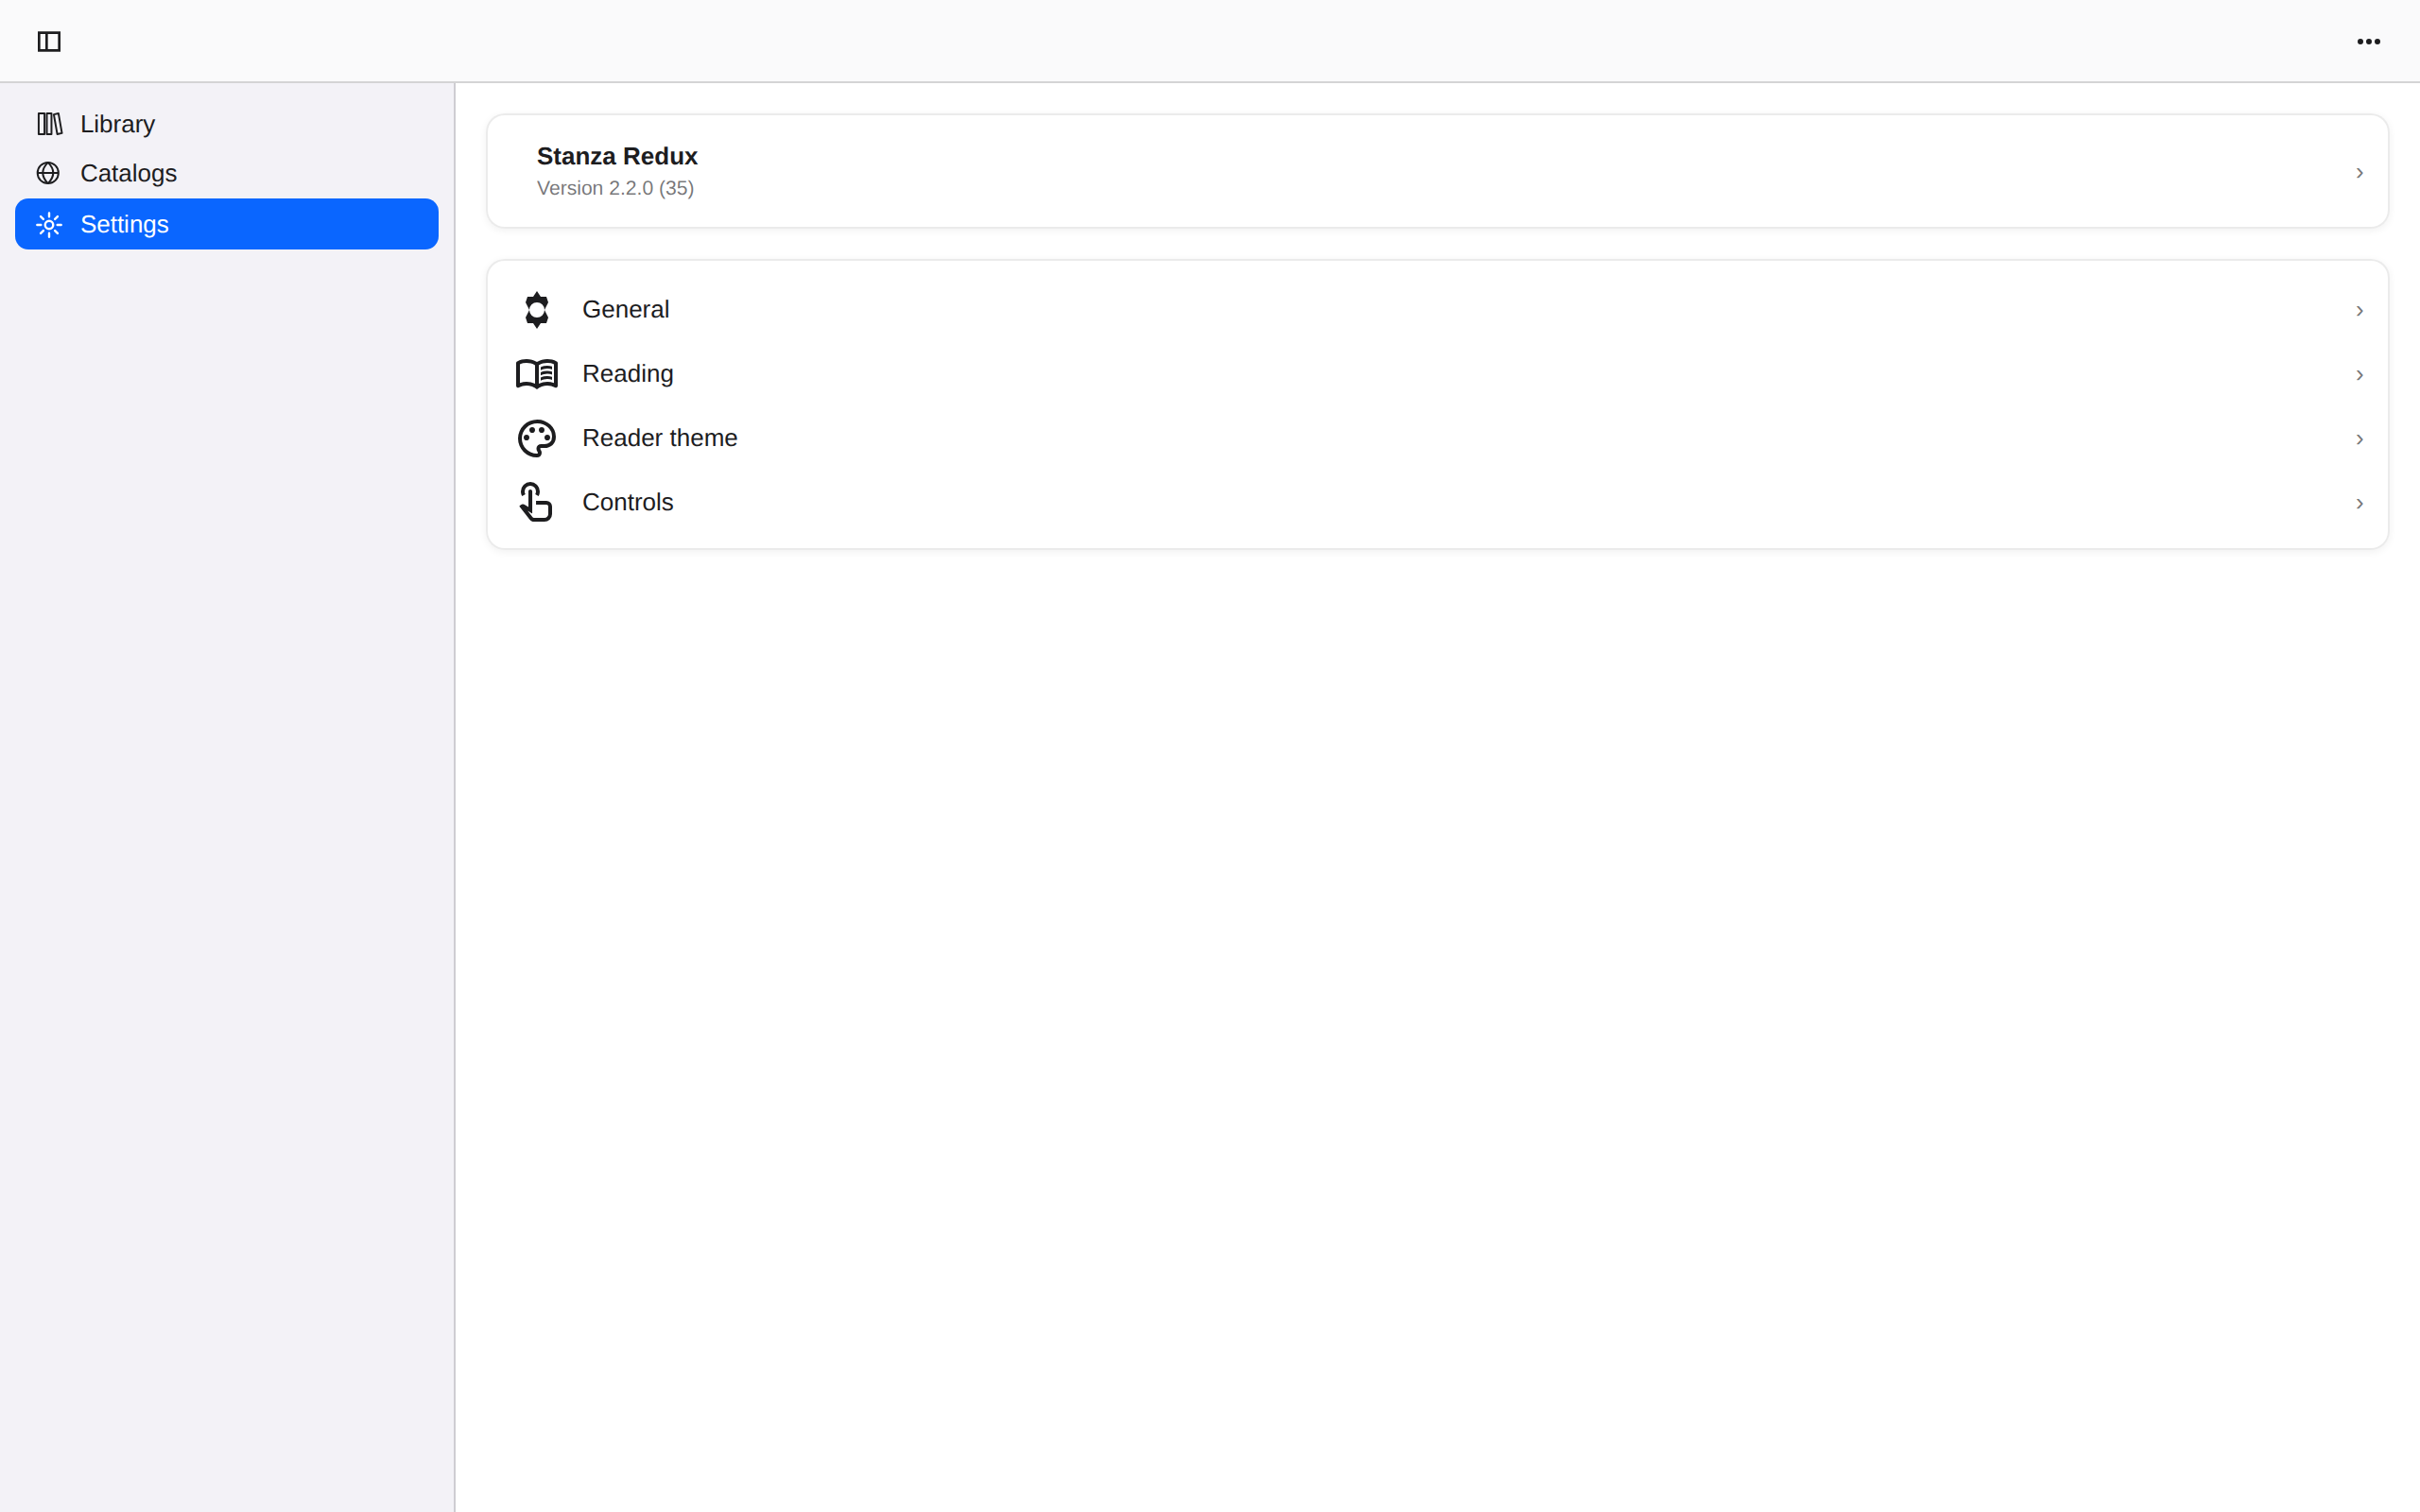Click the Reading open-book icon
Image resolution: width=2420 pixels, height=1512 pixels.
[x=537, y=374]
